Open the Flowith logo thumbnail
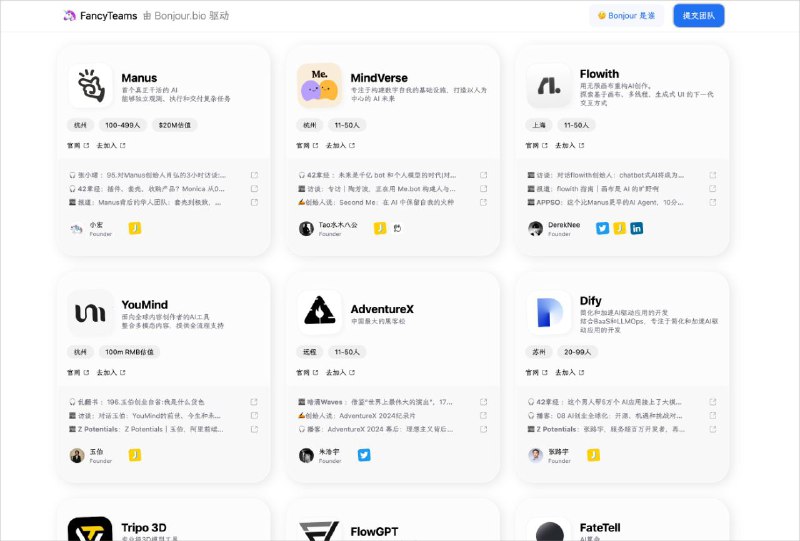 click(548, 85)
